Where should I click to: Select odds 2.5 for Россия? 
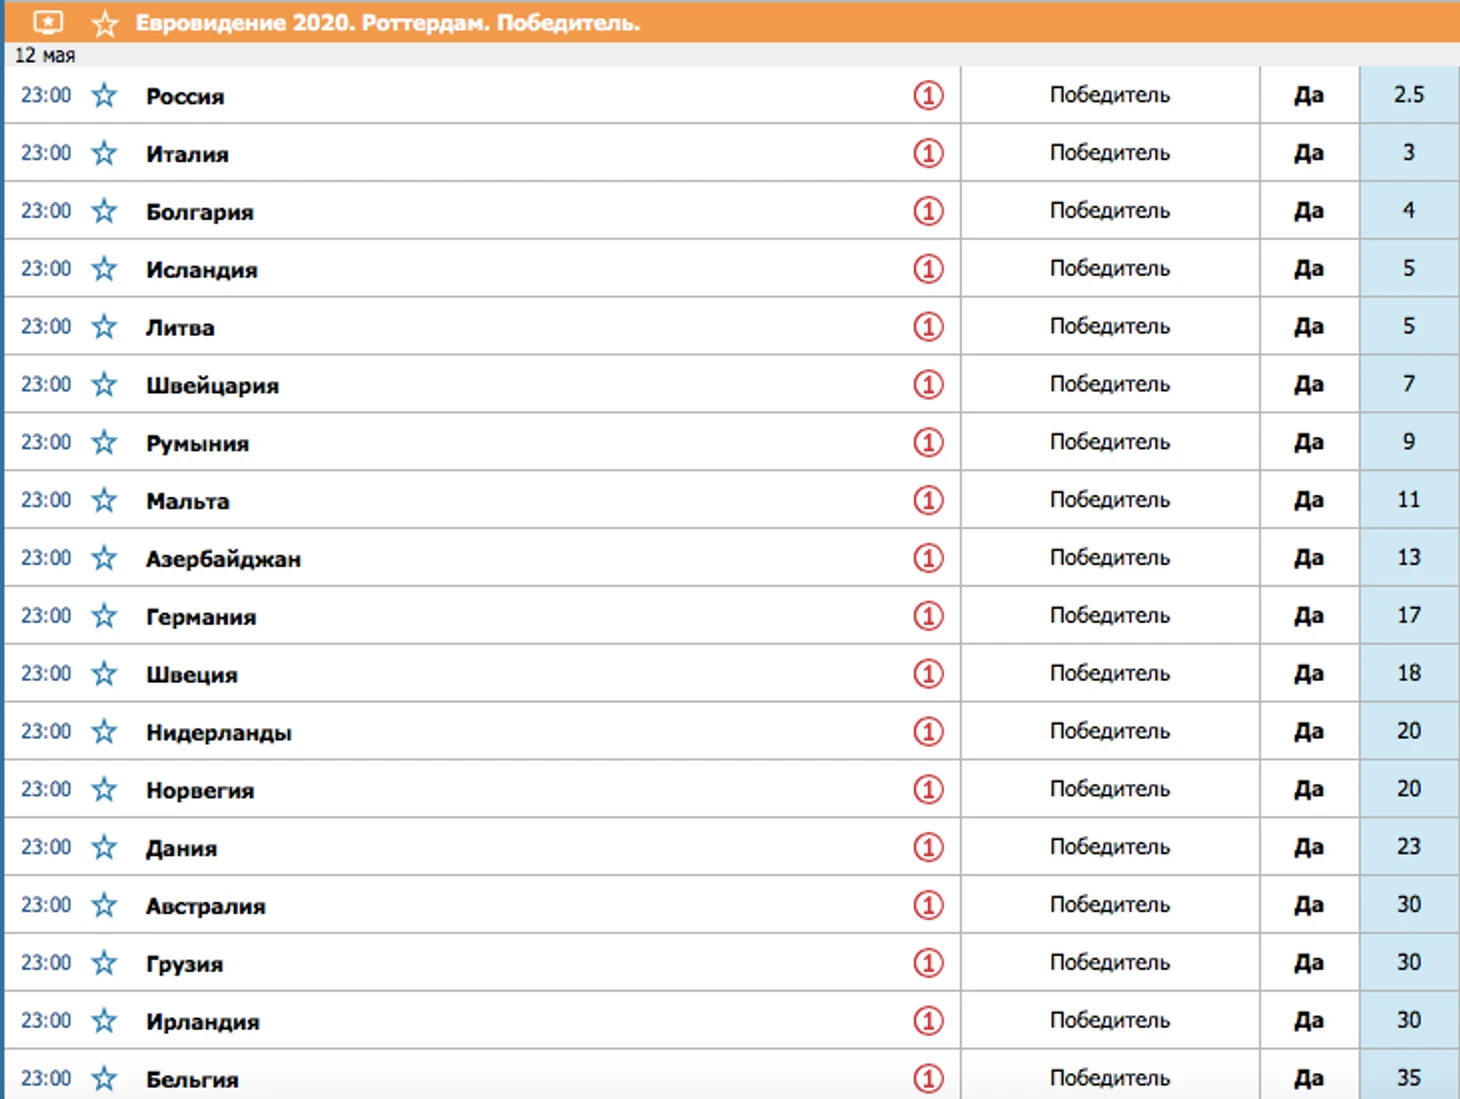point(1409,95)
